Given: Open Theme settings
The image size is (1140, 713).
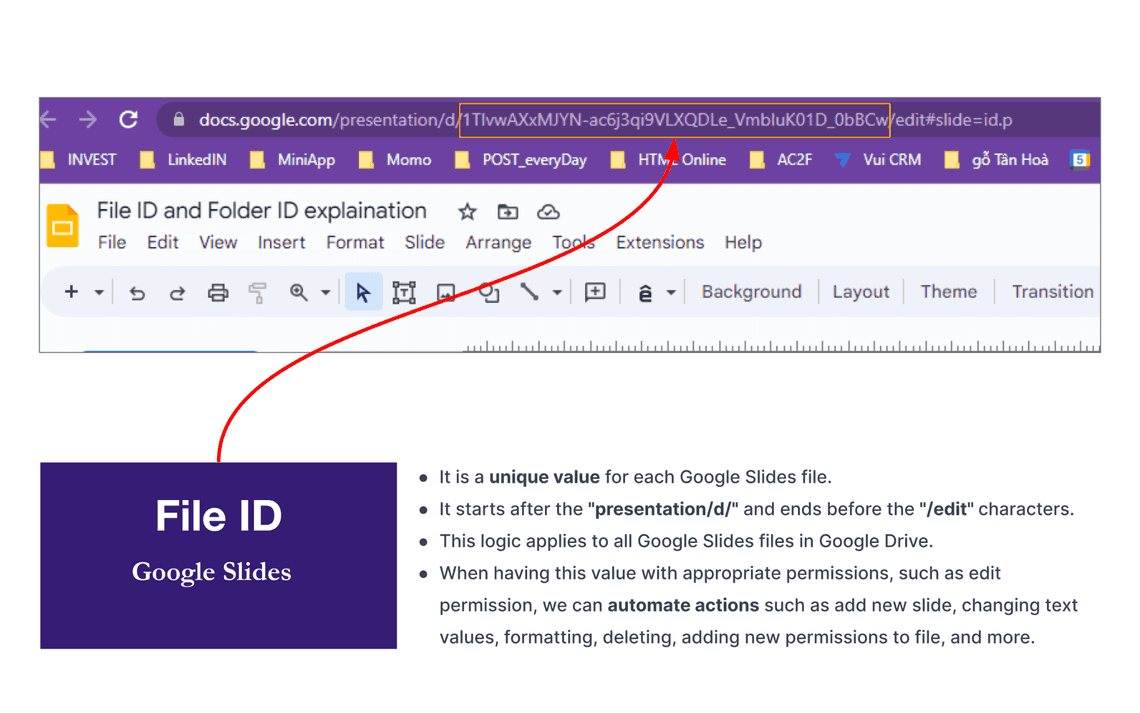Looking at the screenshot, I should coord(947,291).
